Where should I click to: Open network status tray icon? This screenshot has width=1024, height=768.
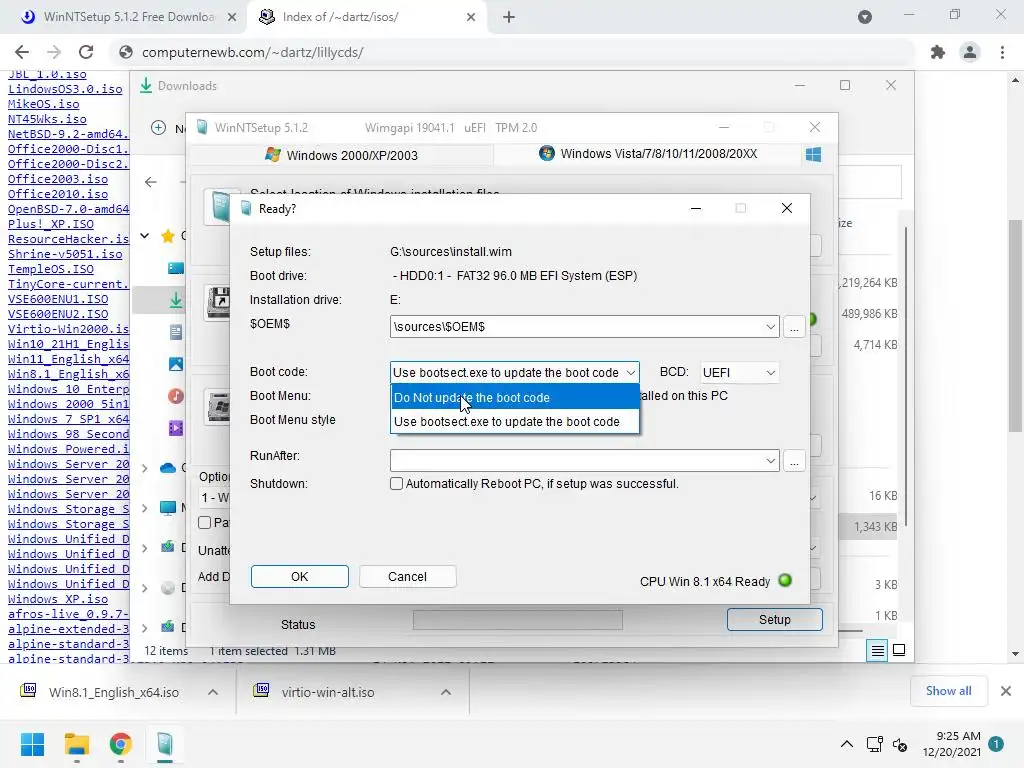pos(874,744)
